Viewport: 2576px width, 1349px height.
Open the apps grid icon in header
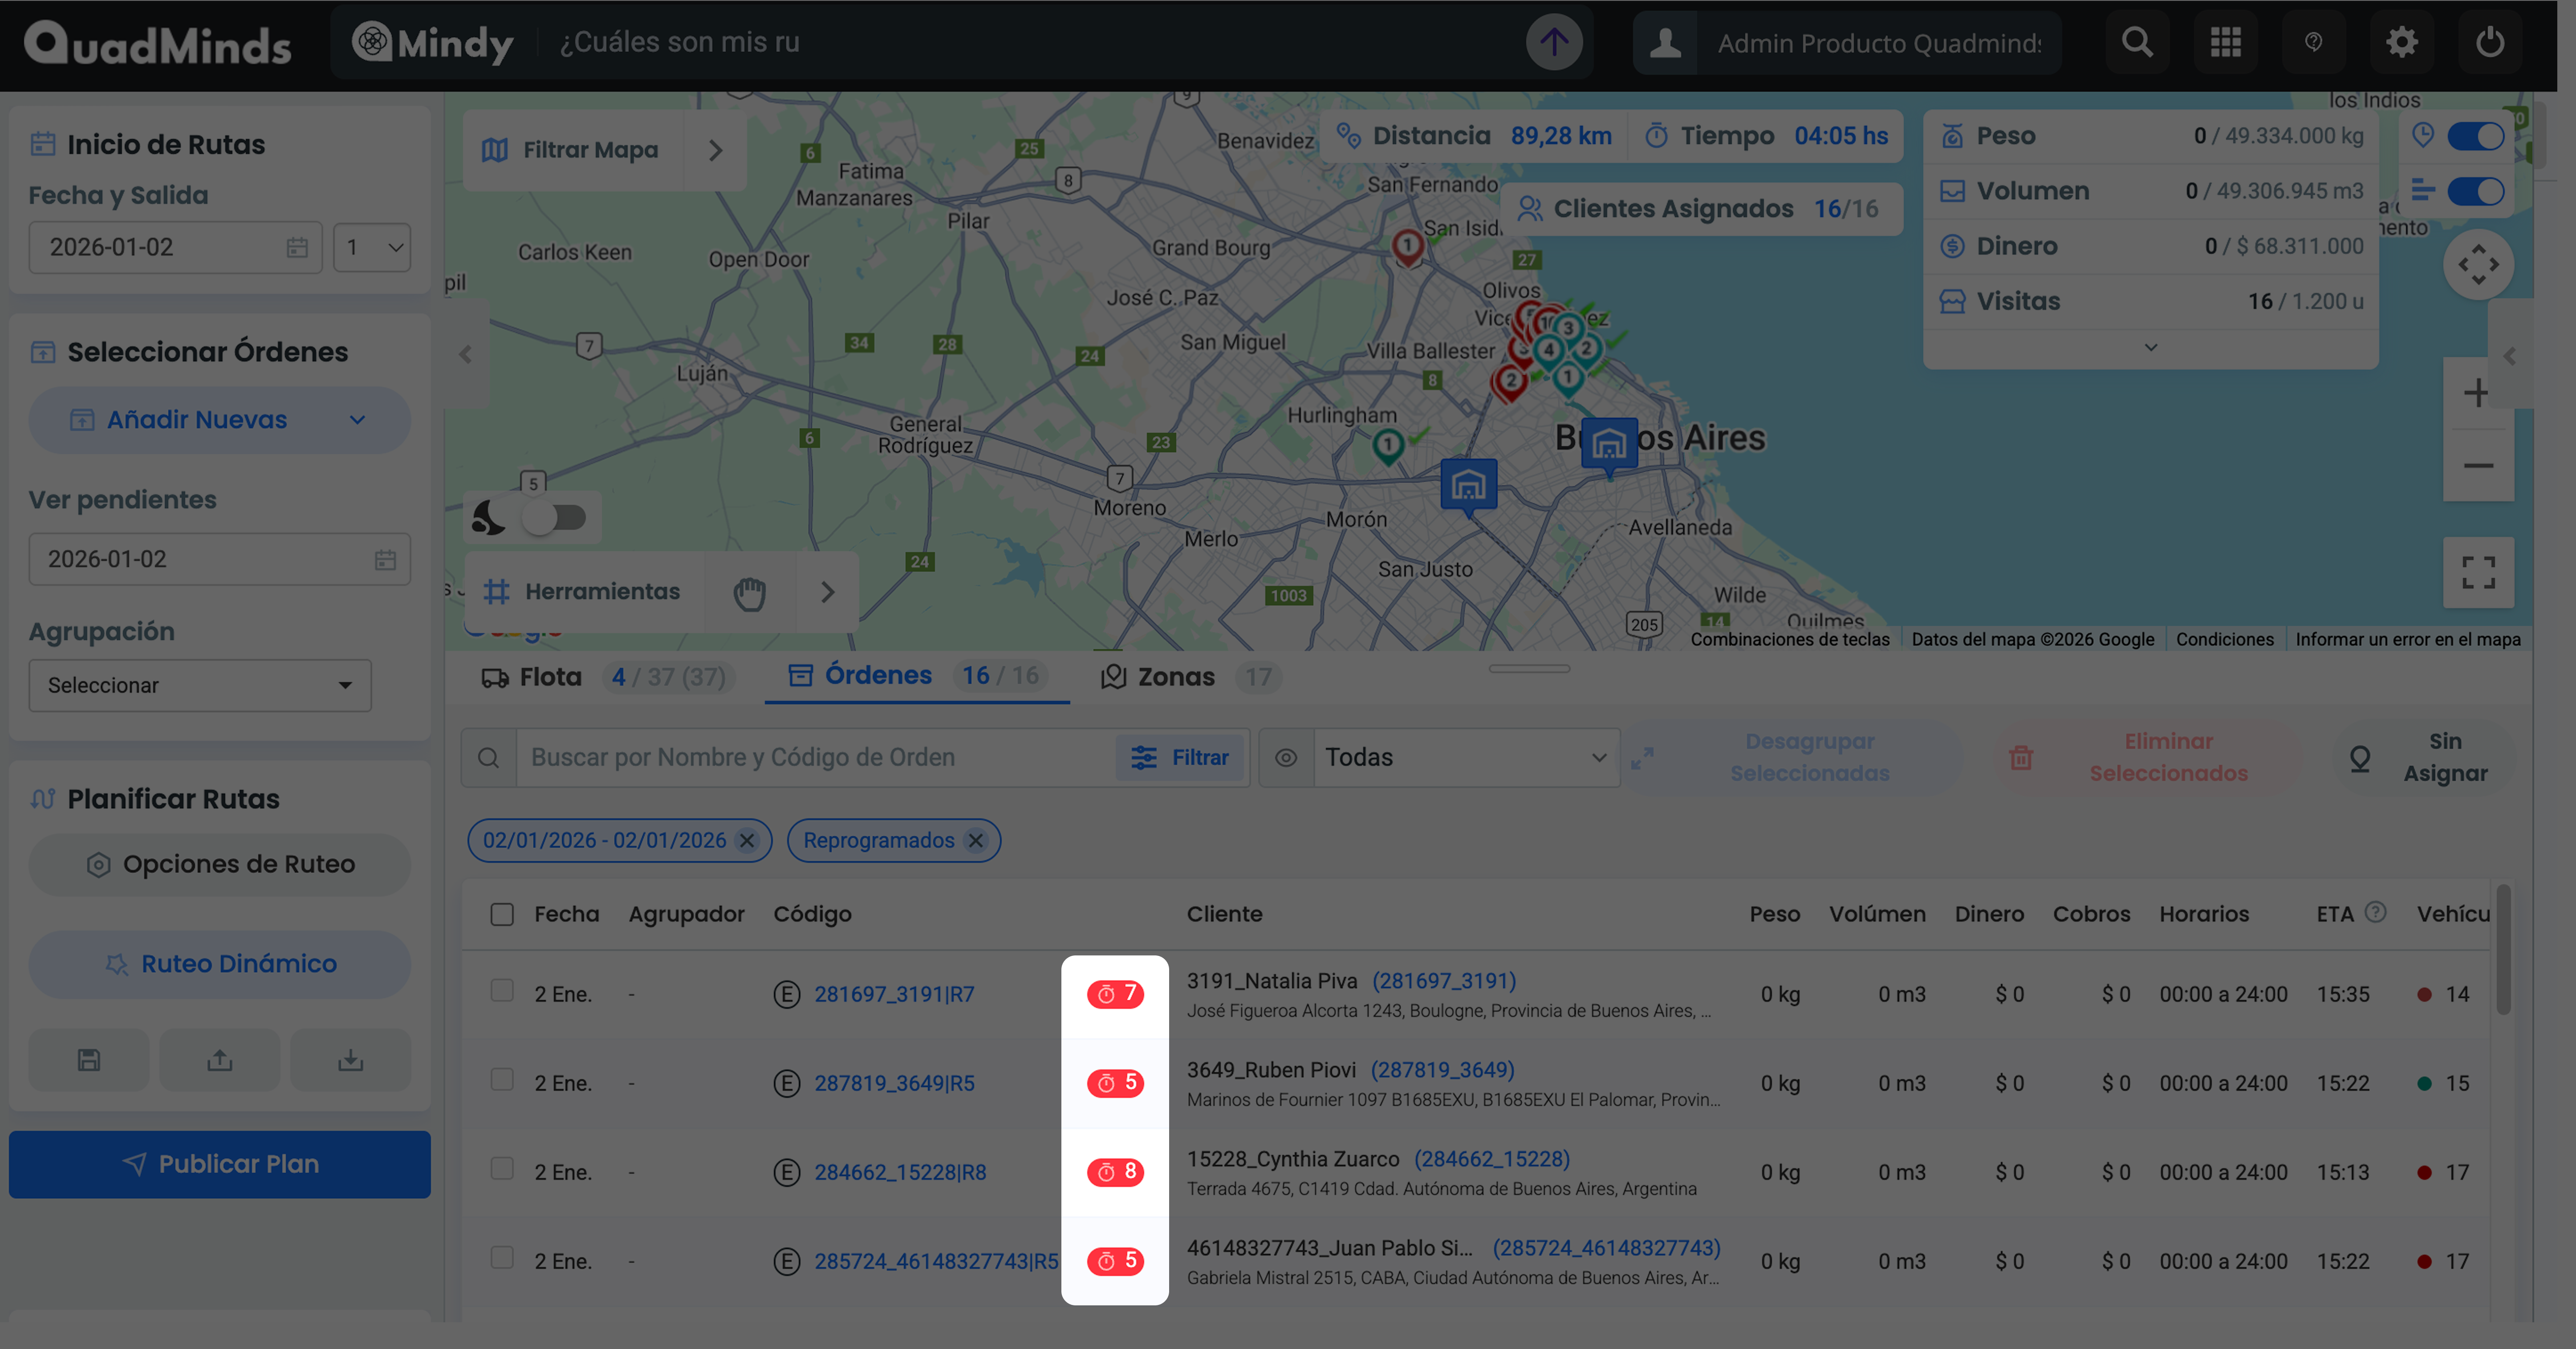tap(2225, 42)
